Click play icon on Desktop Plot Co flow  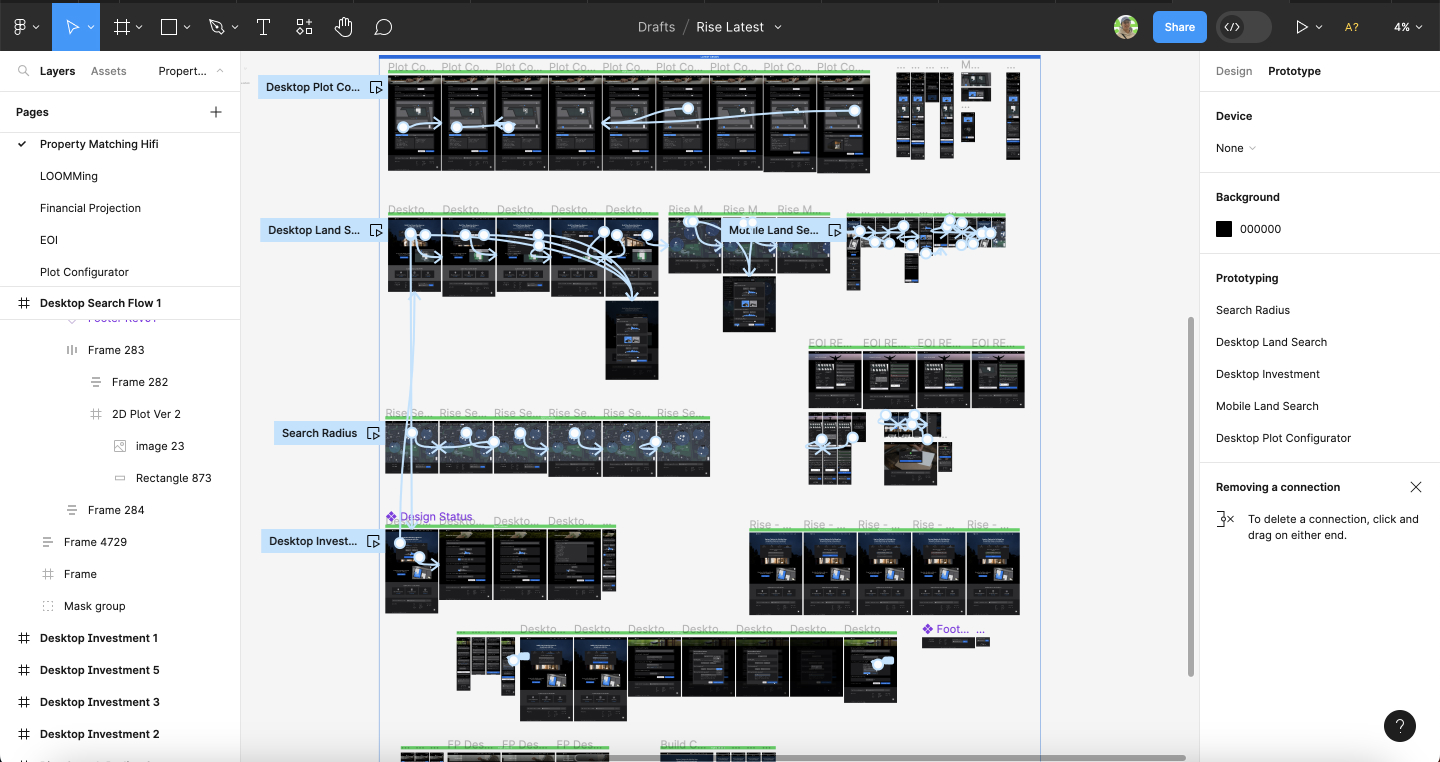click(376, 87)
